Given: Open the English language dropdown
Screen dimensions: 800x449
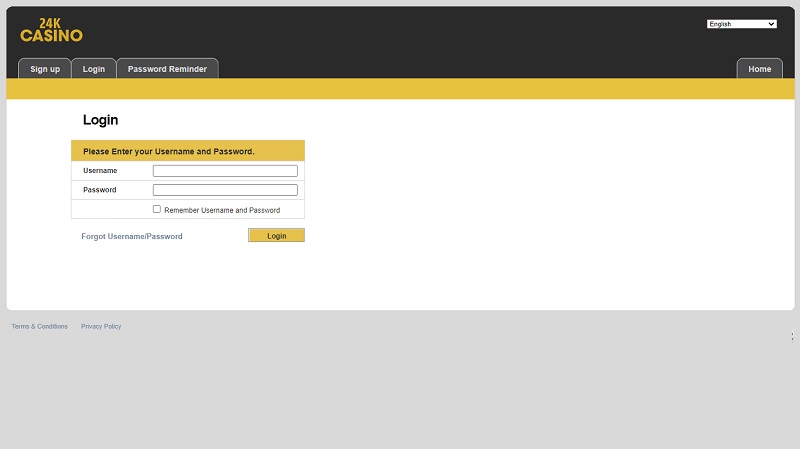Looking at the screenshot, I should [x=741, y=24].
